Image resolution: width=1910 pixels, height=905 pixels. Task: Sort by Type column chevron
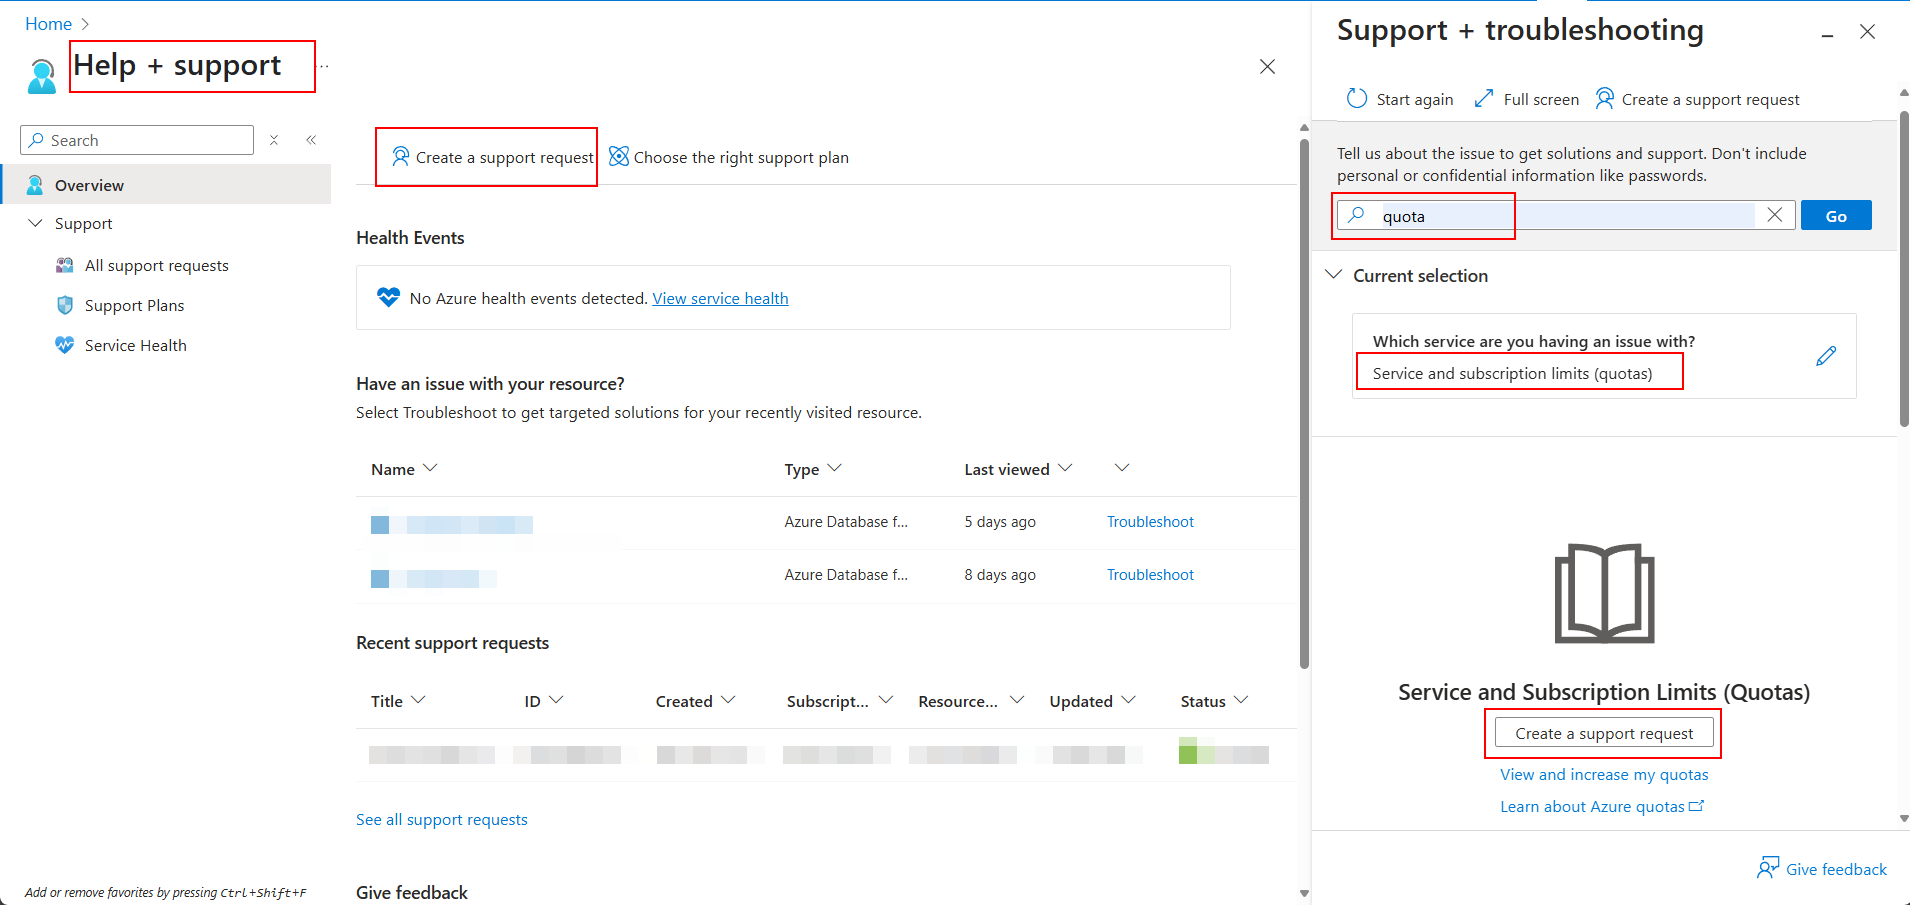[x=835, y=468]
